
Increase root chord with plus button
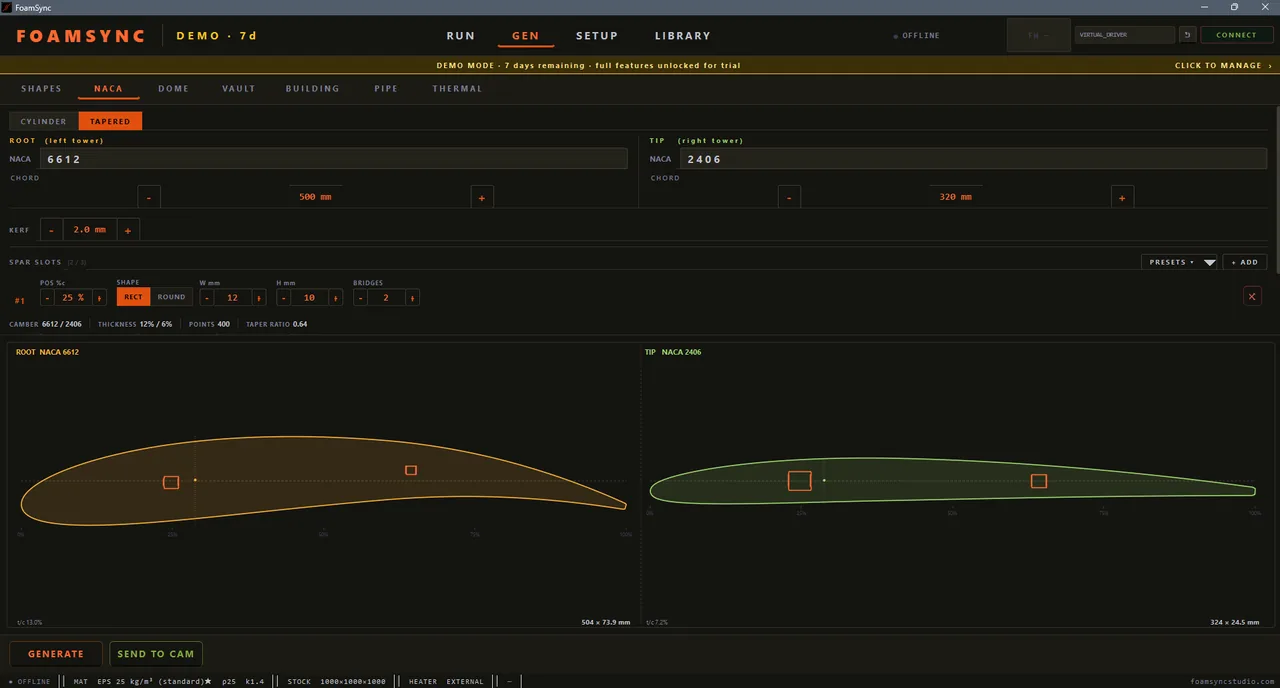[481, 197]
